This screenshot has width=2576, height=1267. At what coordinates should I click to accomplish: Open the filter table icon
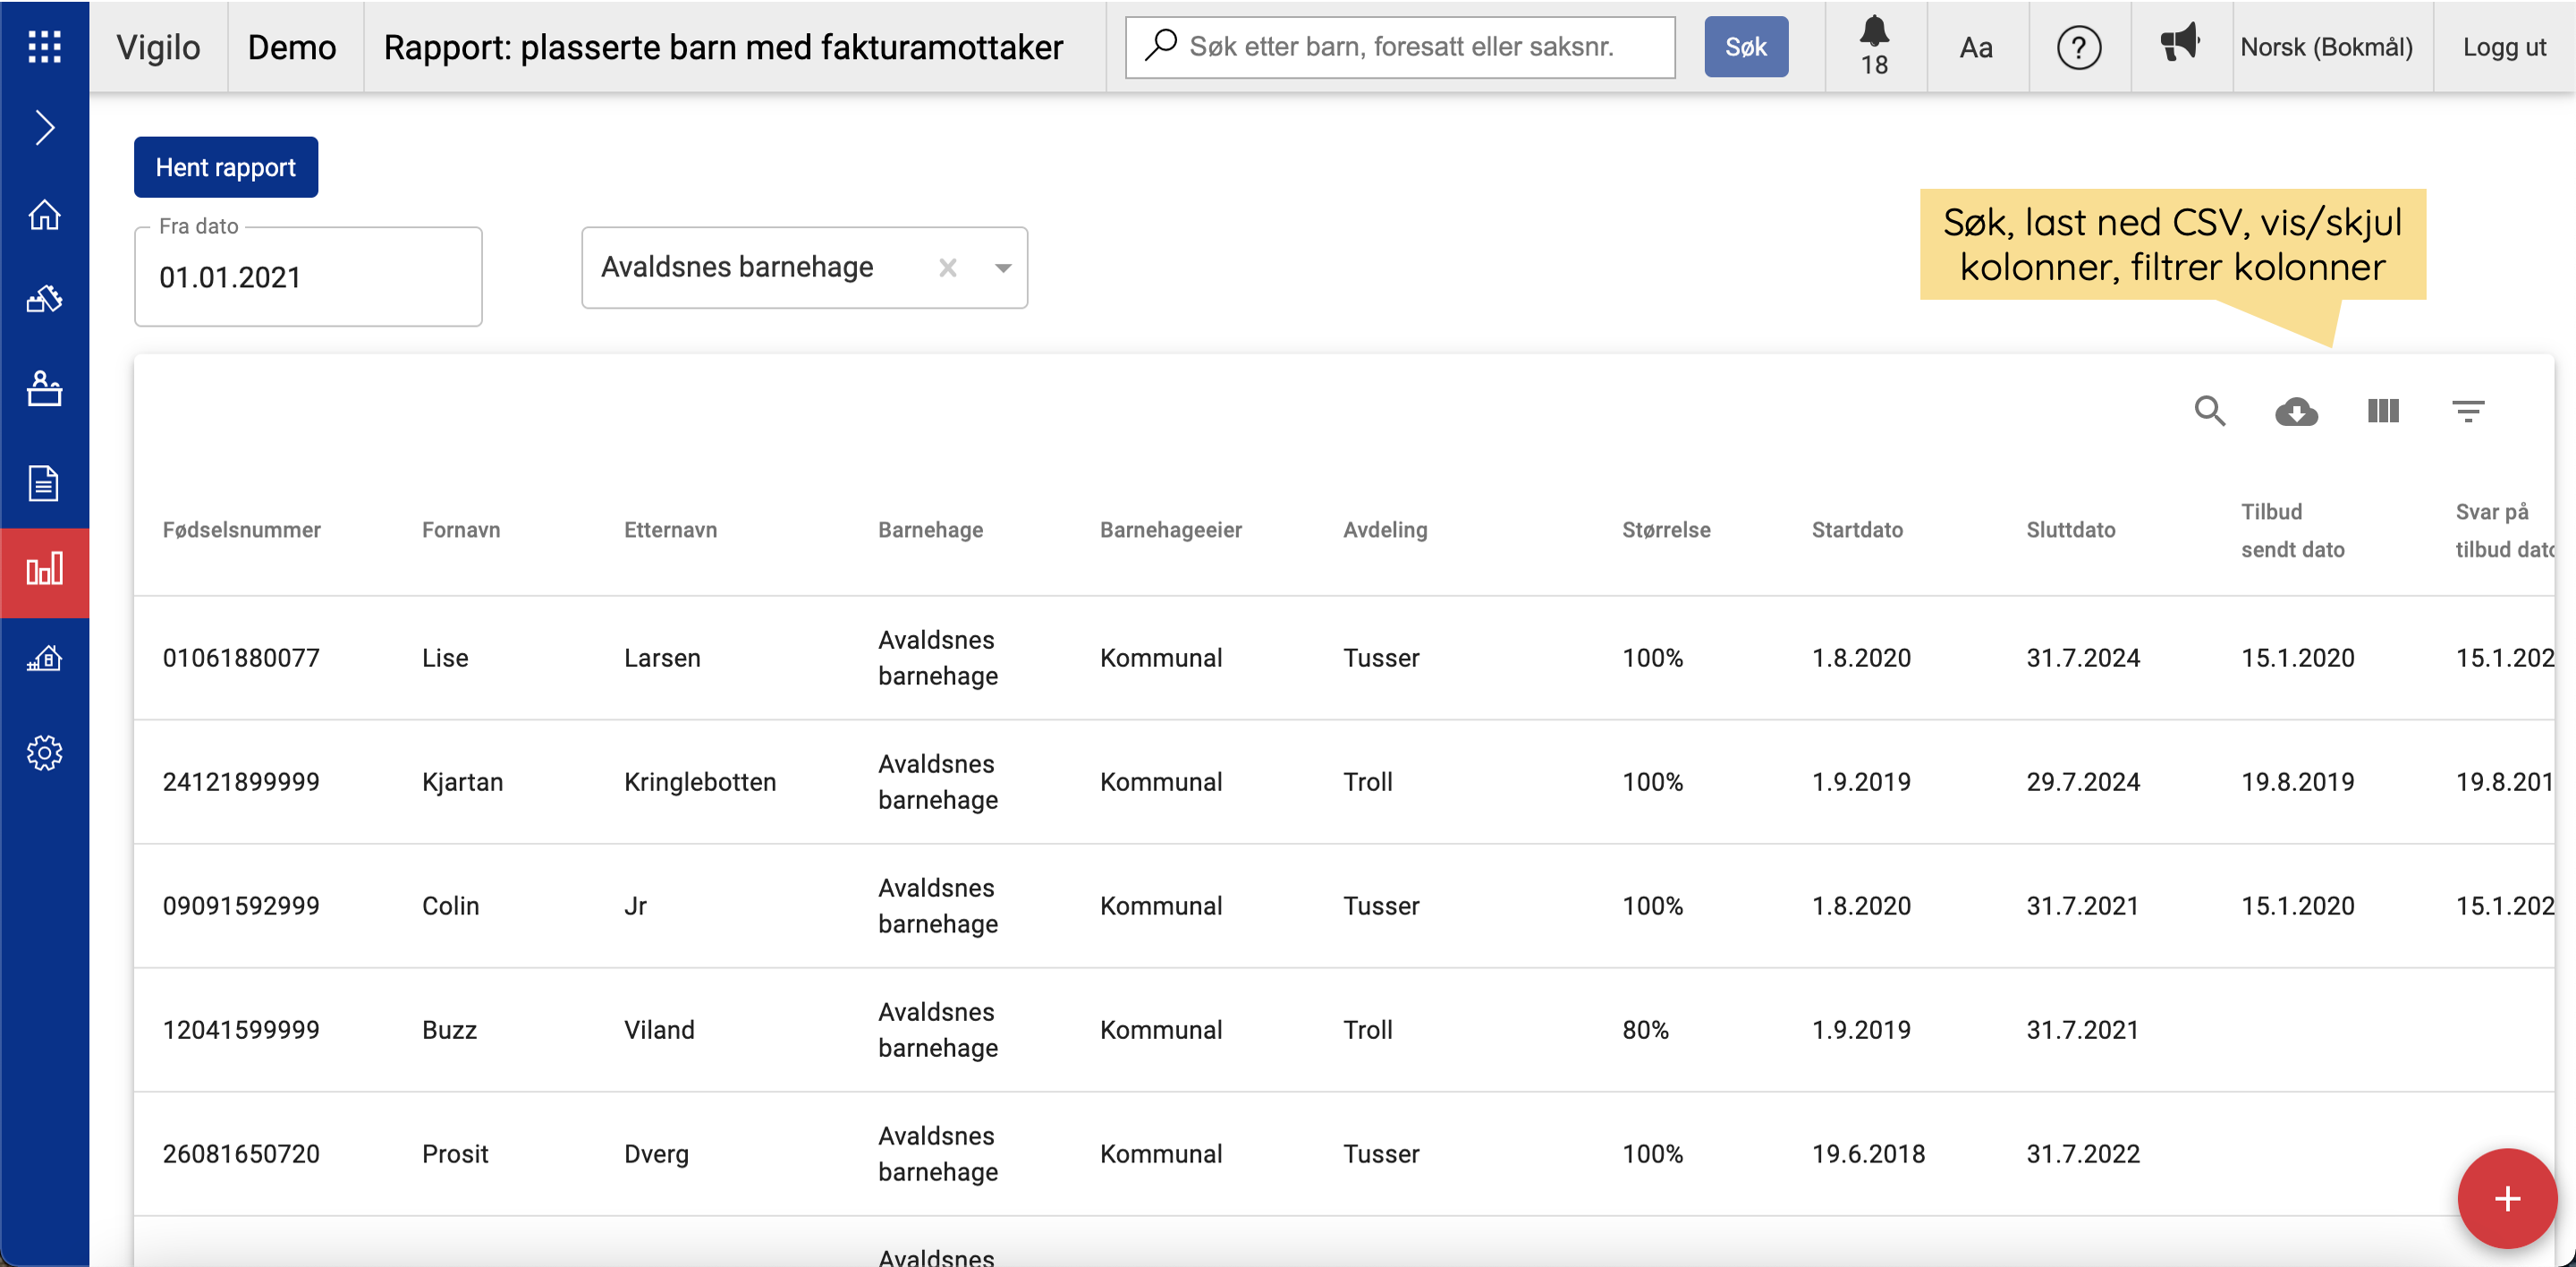point(2469,411)
